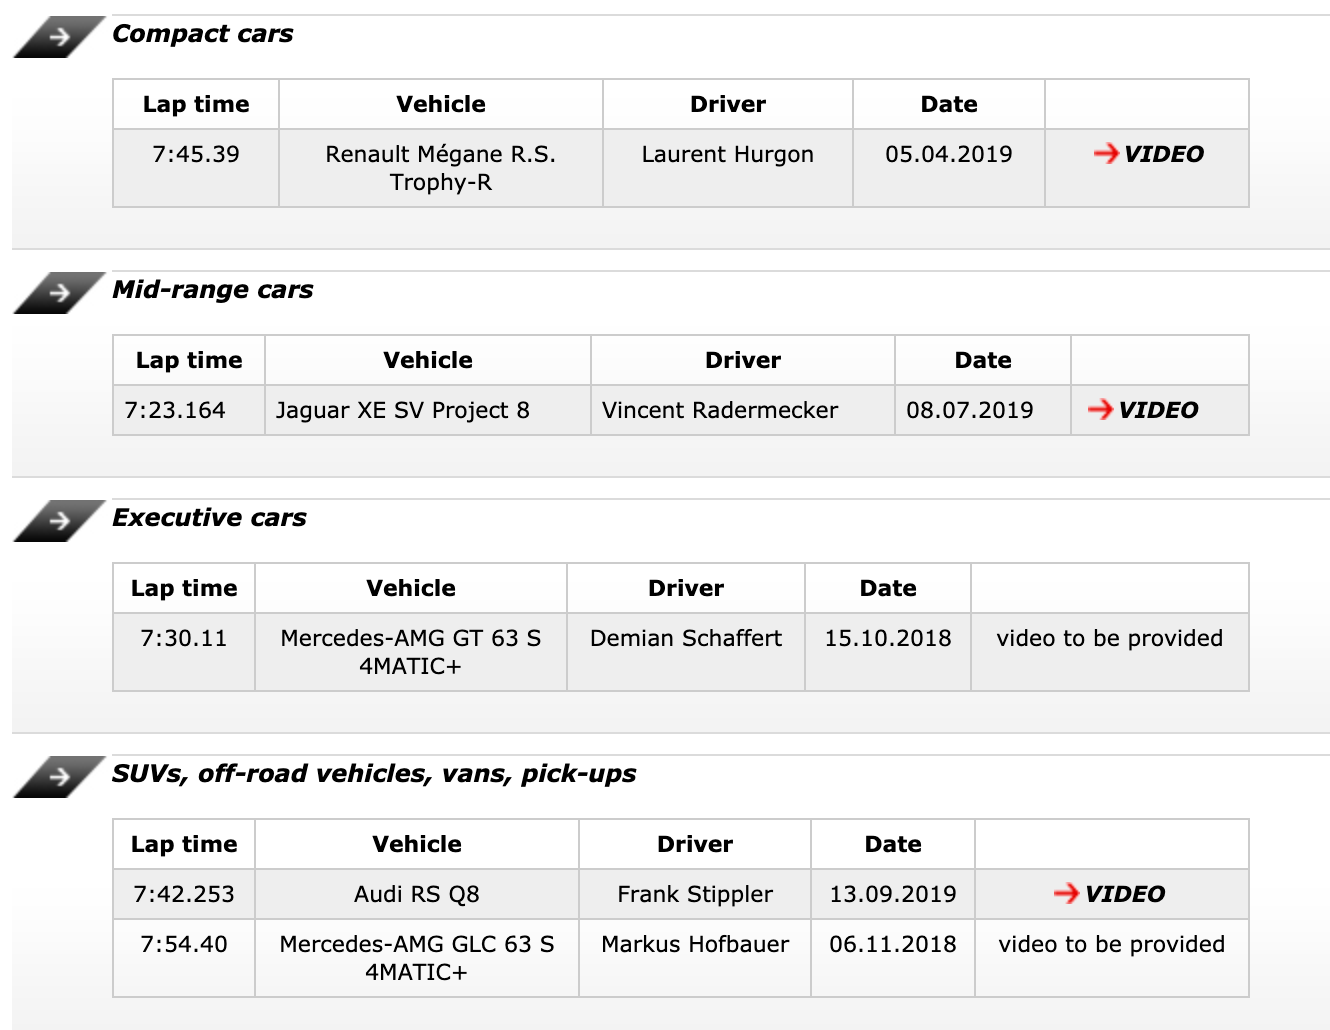Select the Mercedes-AMG GLC 63 S vehicle cell
Viewport: 1330px width, 1030px height.
[417, 957]
